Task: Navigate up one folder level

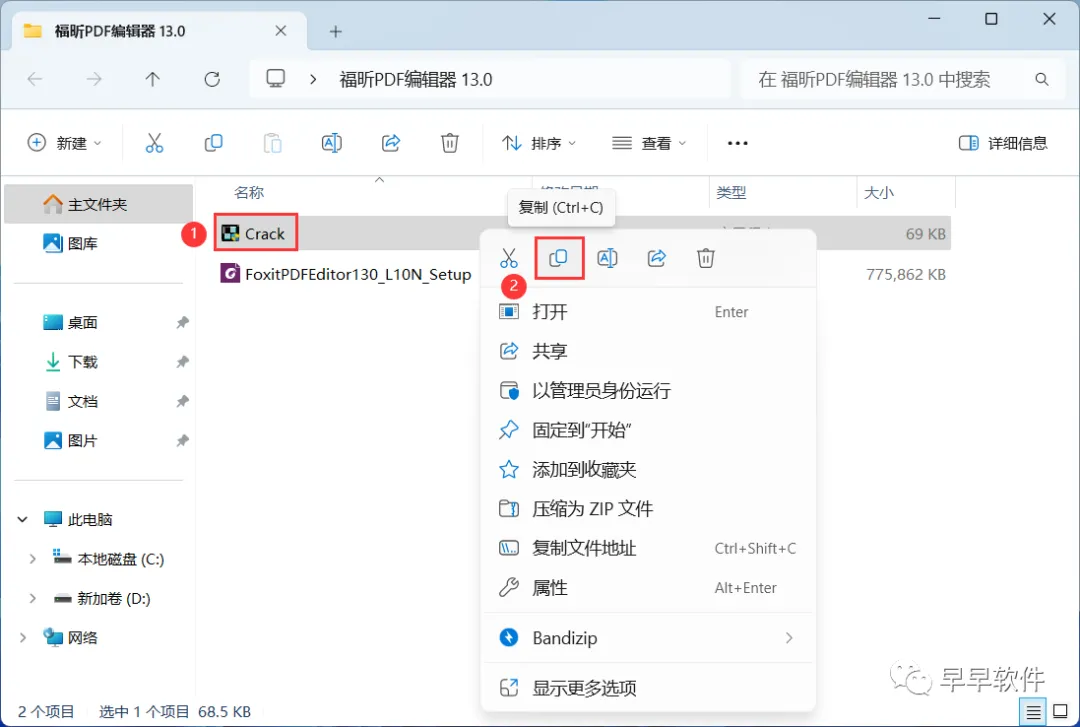Action: click(153, 79)
